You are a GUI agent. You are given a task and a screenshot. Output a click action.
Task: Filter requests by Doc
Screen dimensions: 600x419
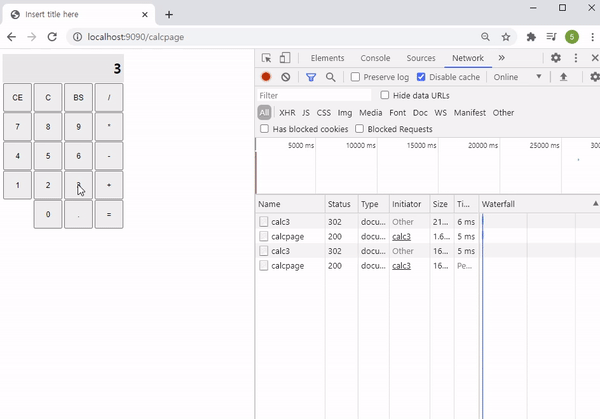pos(420,112)
